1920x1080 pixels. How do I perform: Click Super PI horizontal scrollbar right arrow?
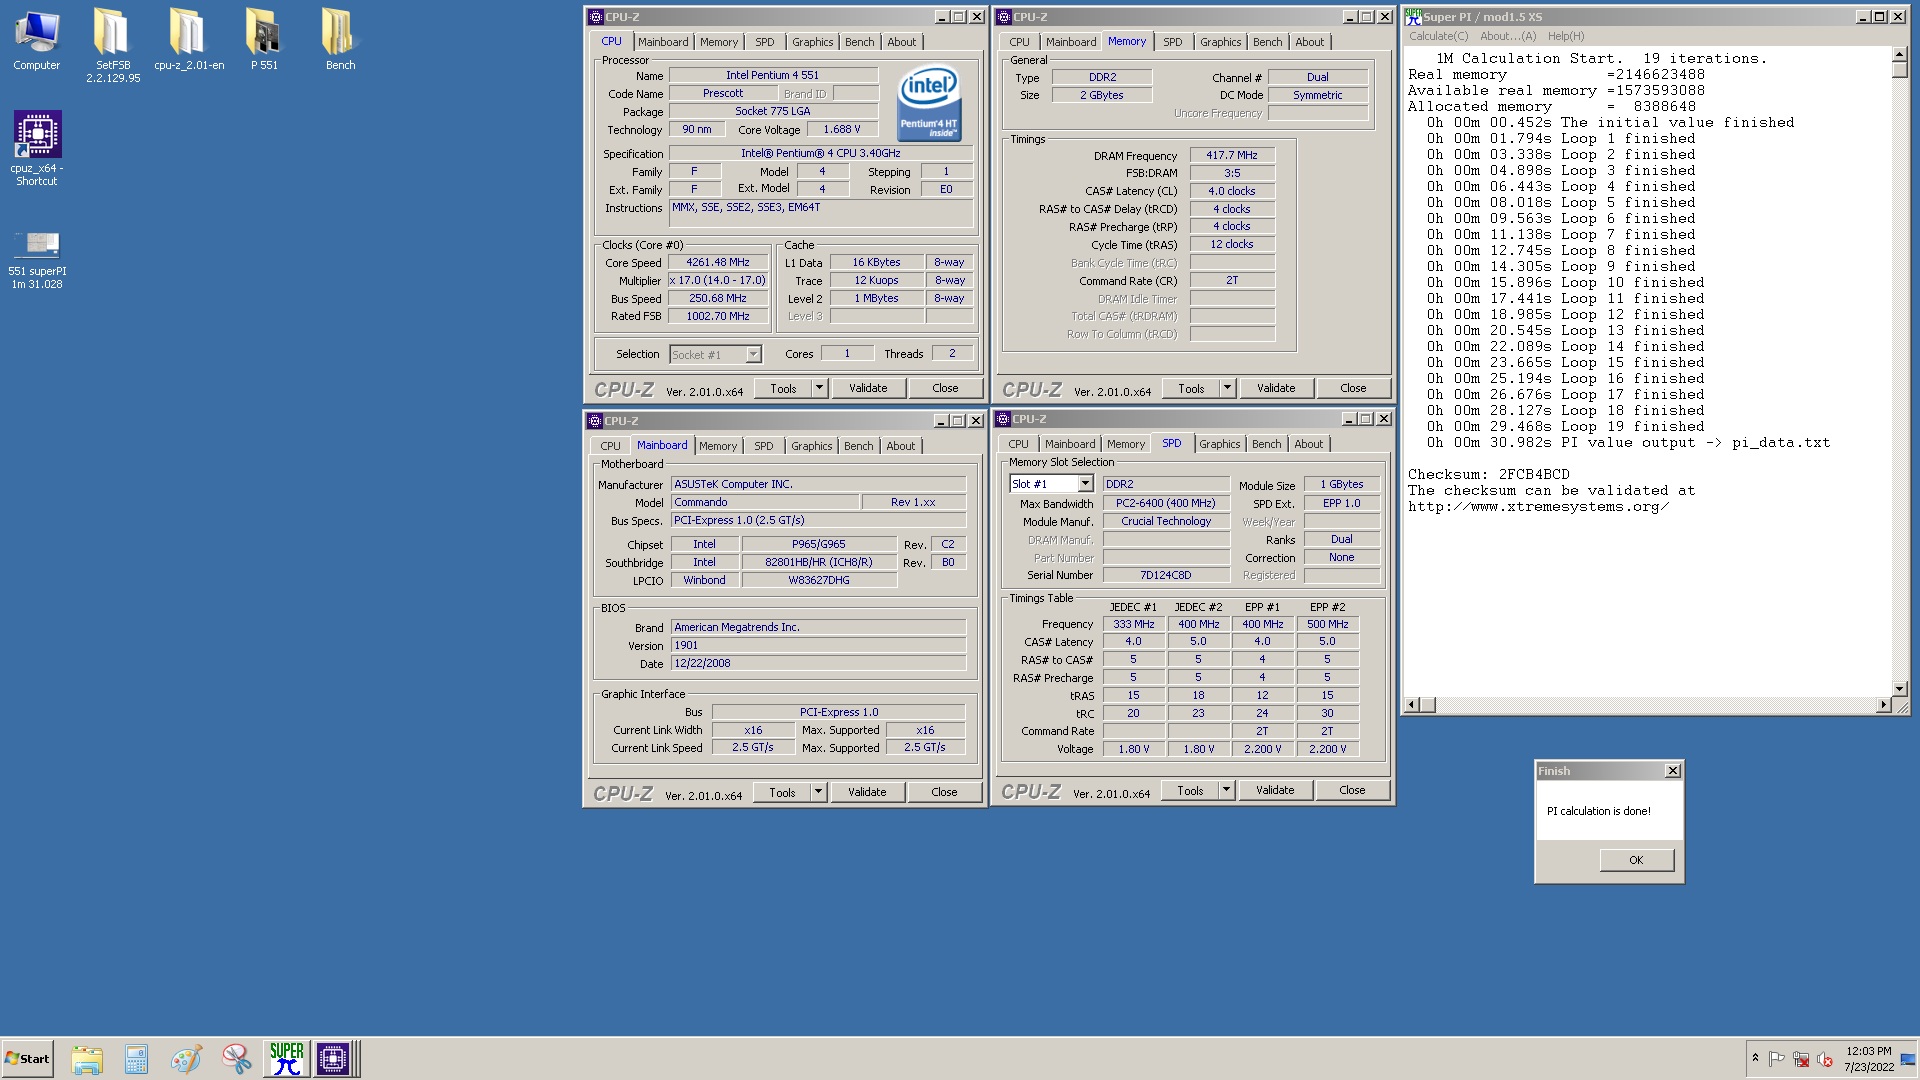(1884, 705)
